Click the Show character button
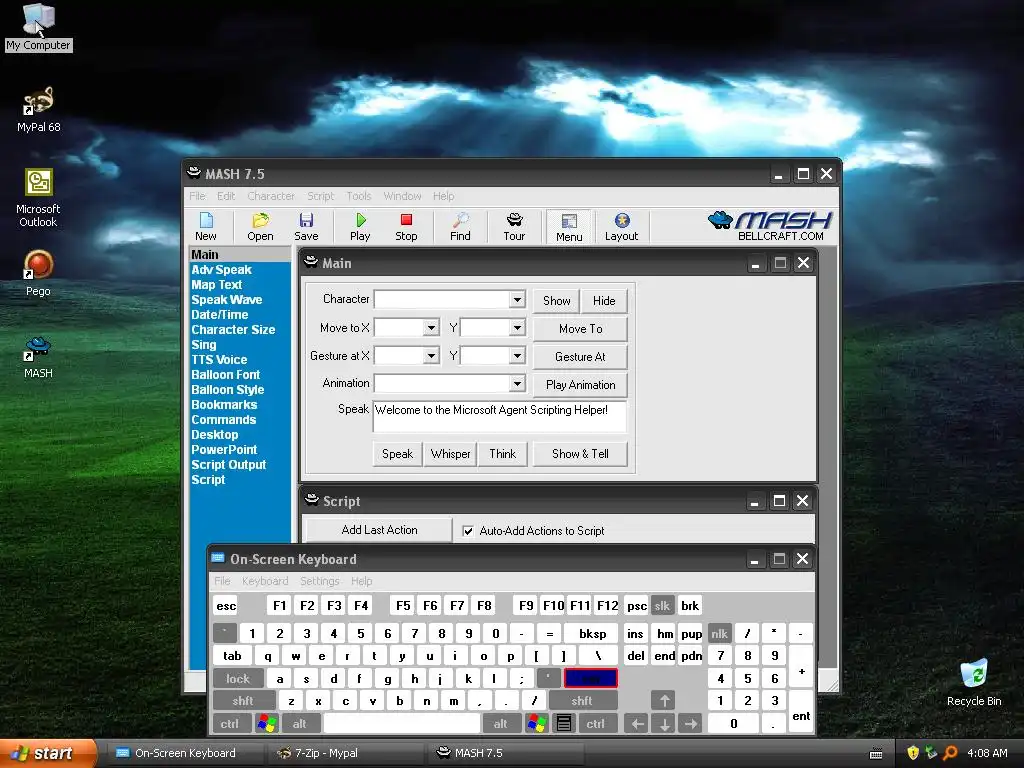Image resolution: width=1024 pixels, height=768 pixels. [556, 300]
